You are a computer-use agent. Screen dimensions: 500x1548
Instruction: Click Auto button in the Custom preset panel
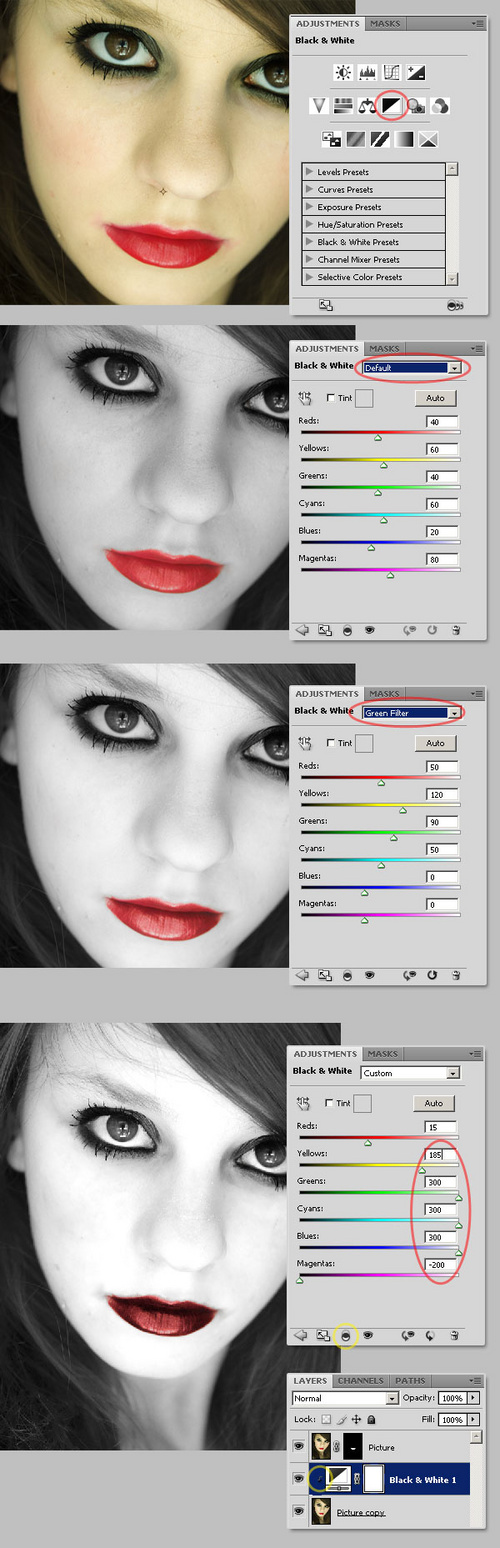click(x=434, y=1103)
